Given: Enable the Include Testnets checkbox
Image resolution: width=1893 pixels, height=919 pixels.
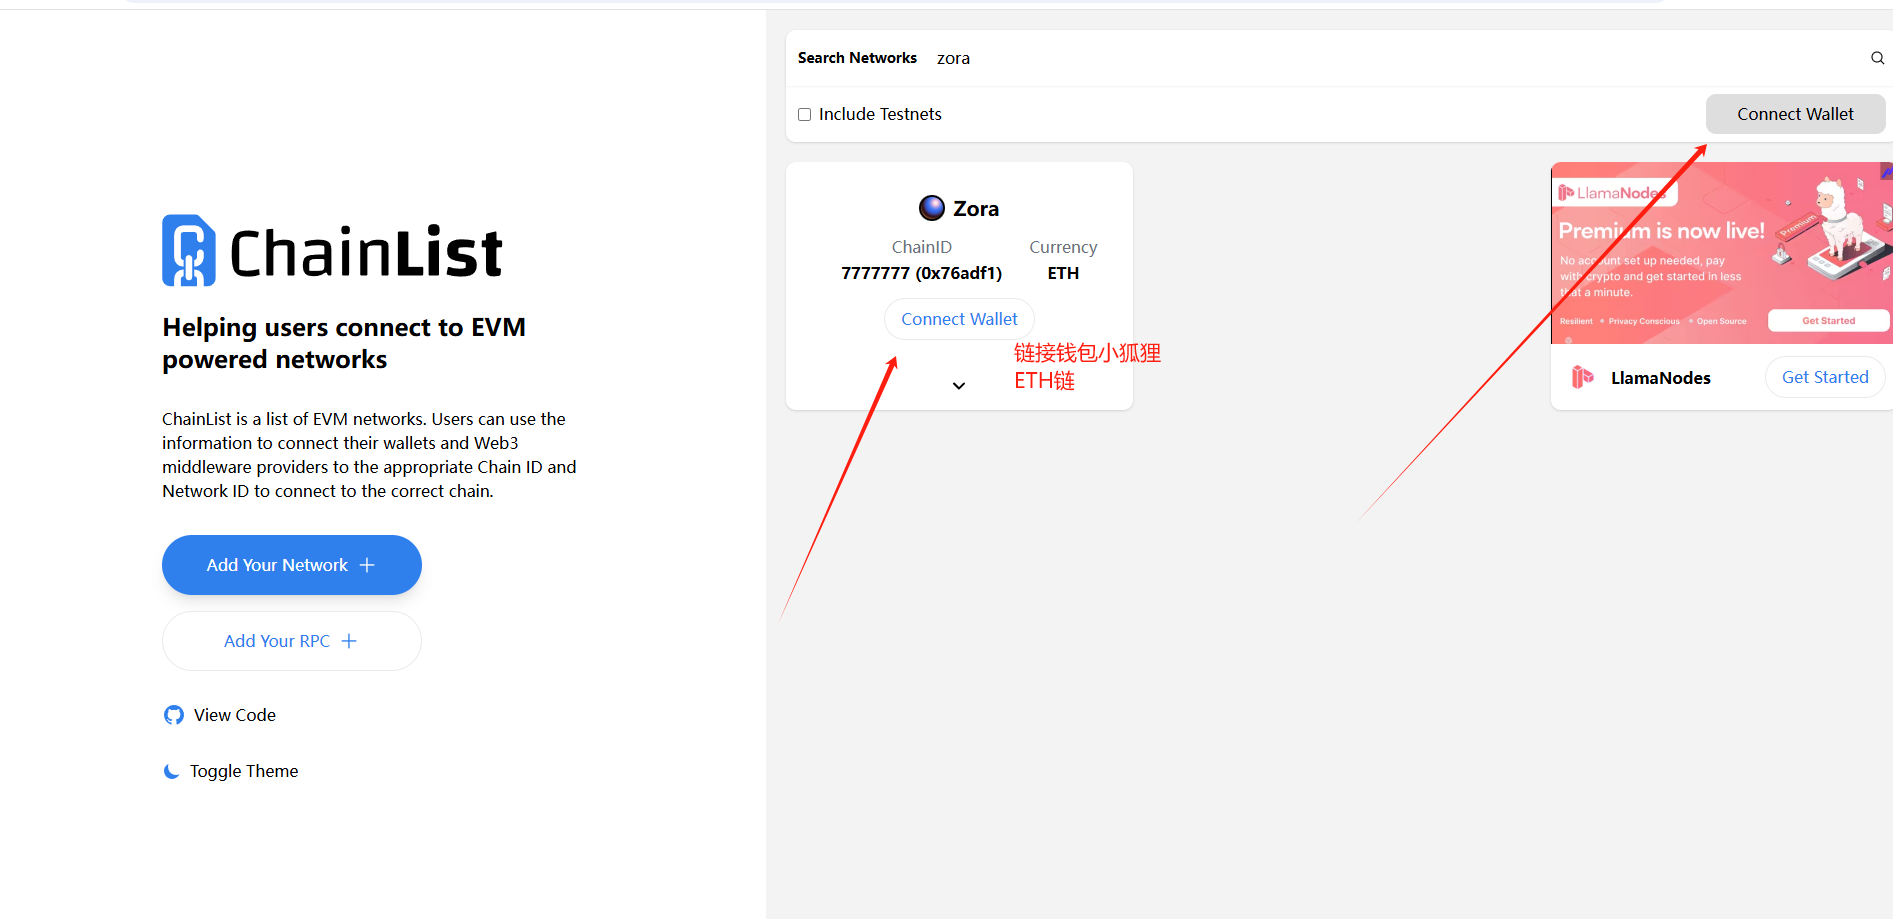Looking at the screenshot, I should (x=804, y=114).
